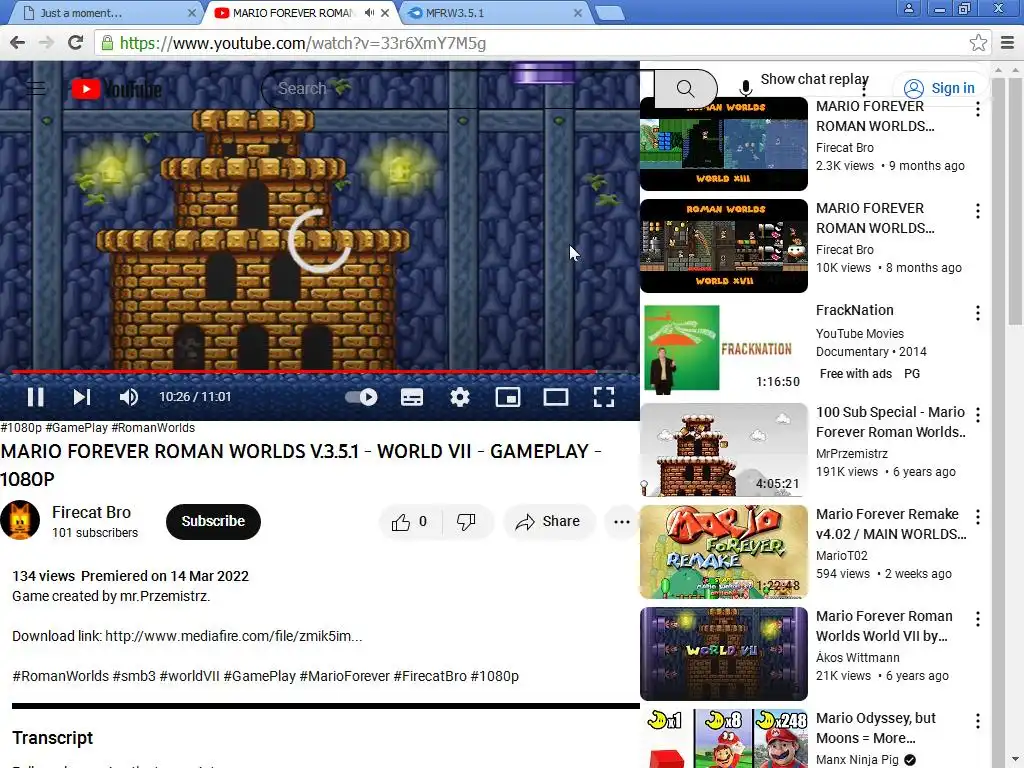Open the World XVII video thumbnail

[x=724, y=246]
